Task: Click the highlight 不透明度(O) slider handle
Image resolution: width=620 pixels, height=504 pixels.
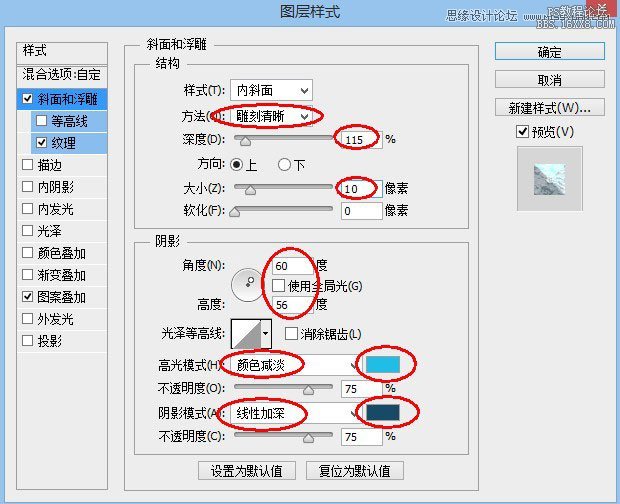Action: 308,390
